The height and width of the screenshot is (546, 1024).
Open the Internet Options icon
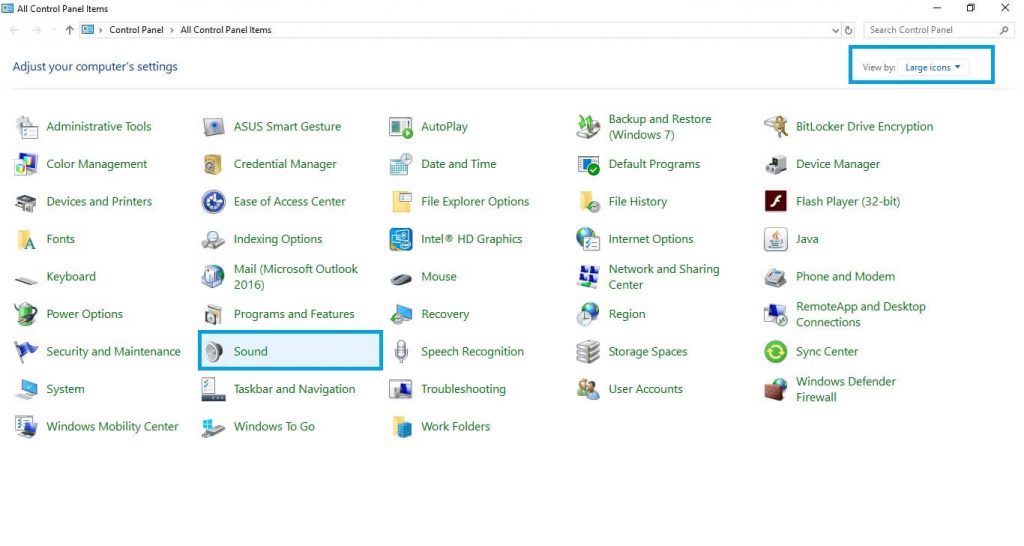click(588, 240)
